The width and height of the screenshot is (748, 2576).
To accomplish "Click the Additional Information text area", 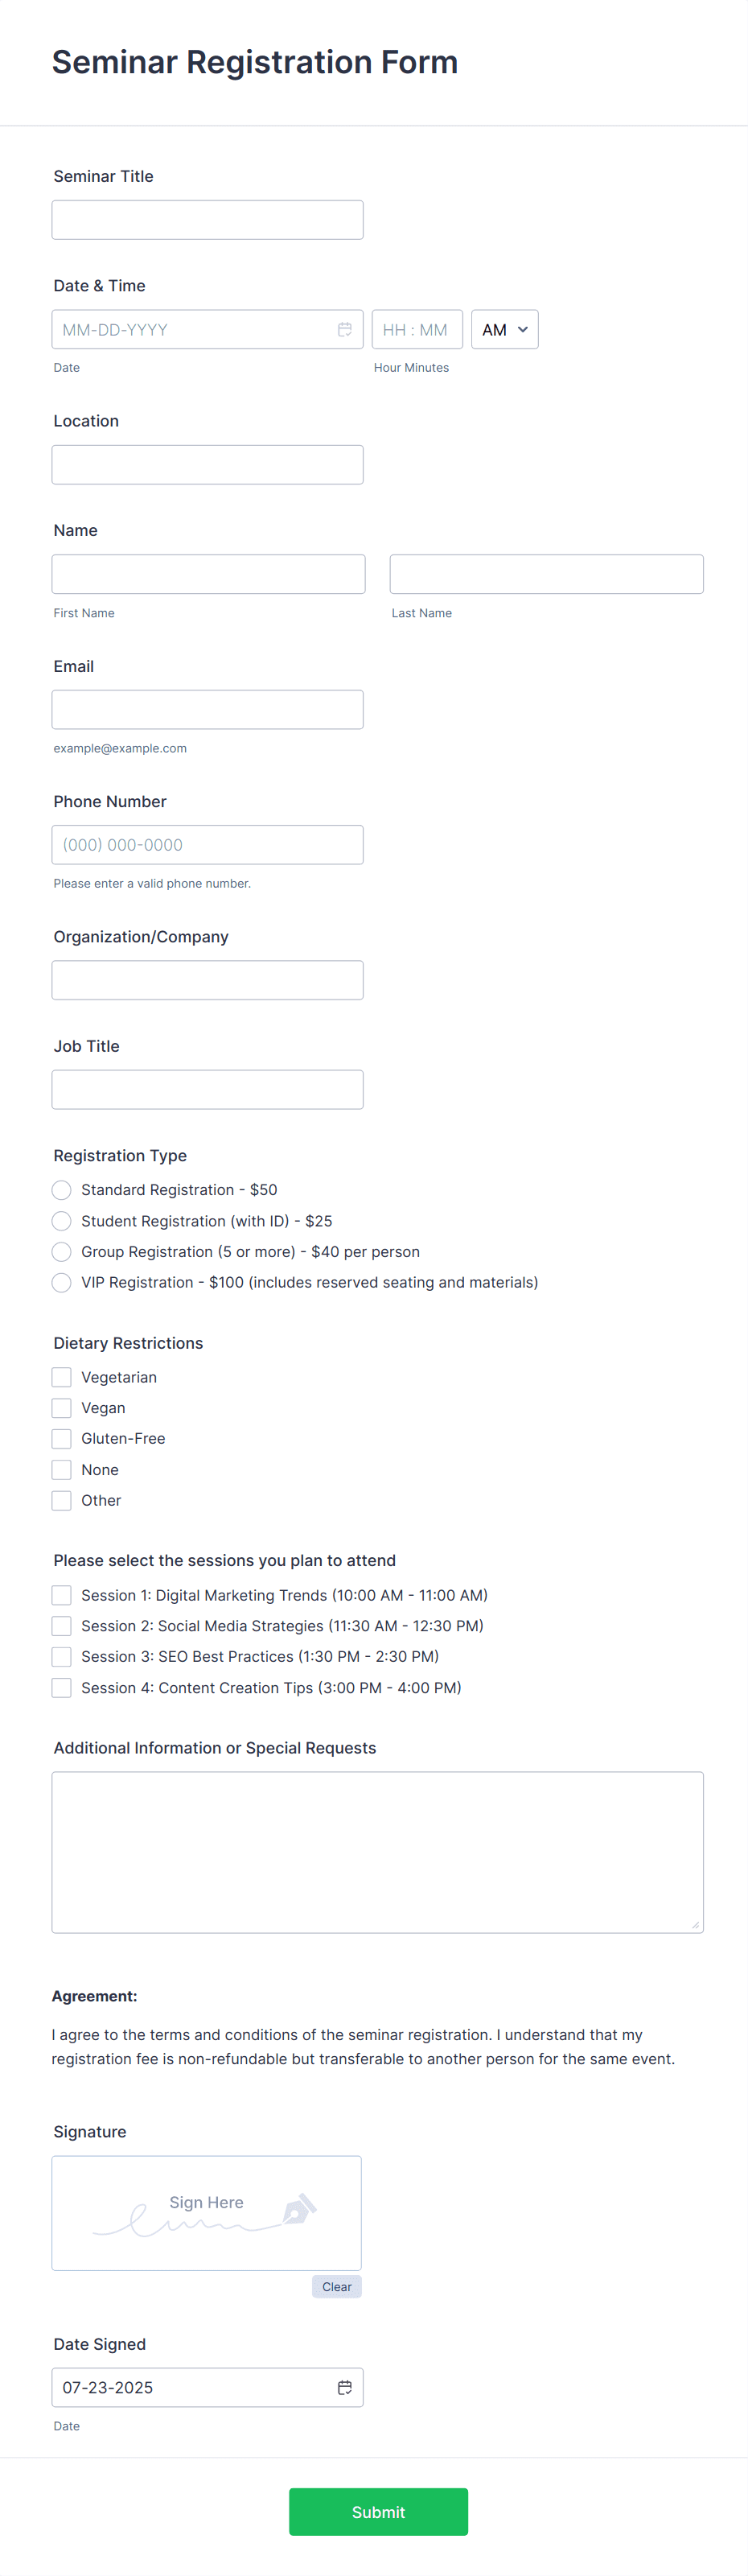I will click(x=377, y=1850).
